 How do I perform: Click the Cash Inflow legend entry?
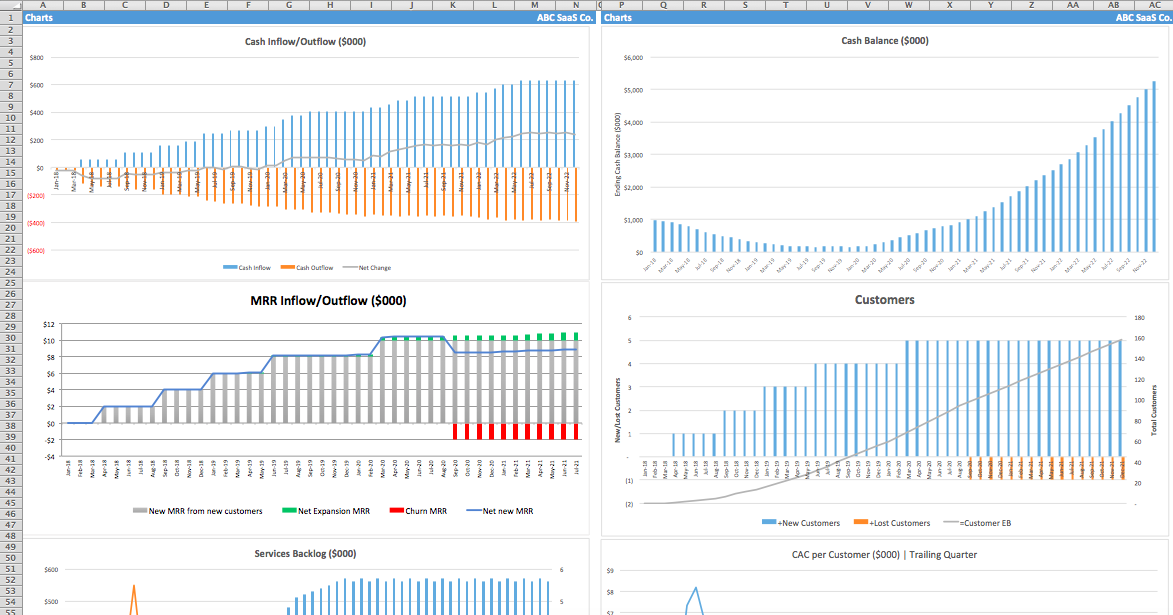coord(247,267)
